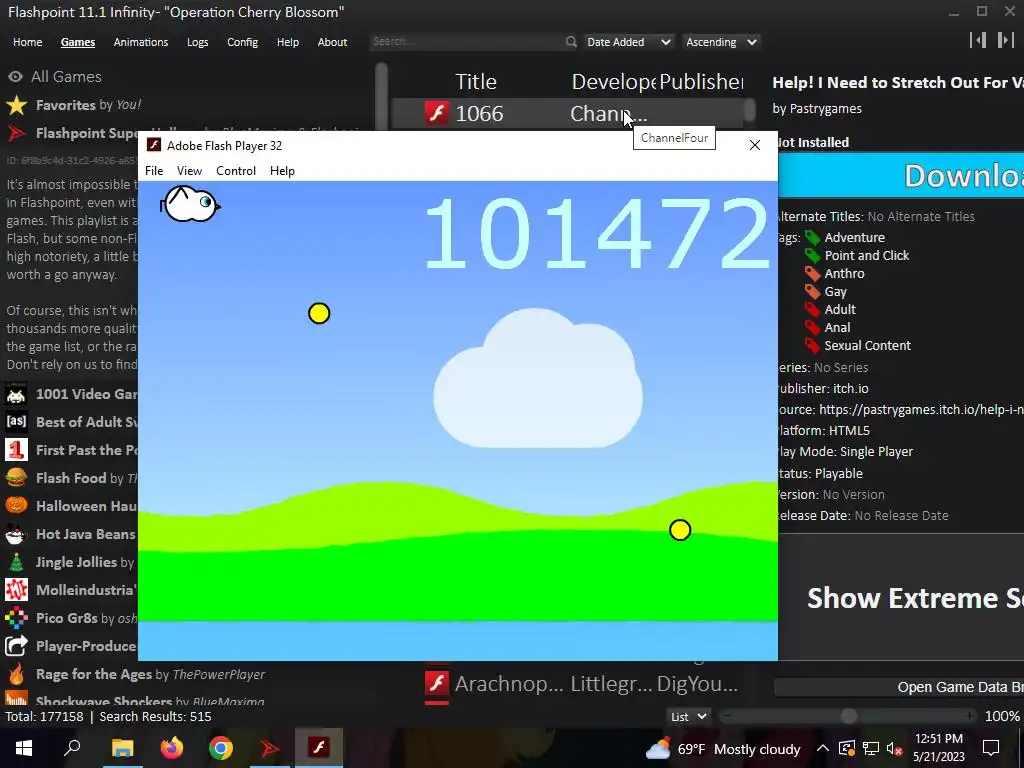Open the Halloween Haunts pumpkin icon
Screen dimensions: 1024x768
[16, 506]
